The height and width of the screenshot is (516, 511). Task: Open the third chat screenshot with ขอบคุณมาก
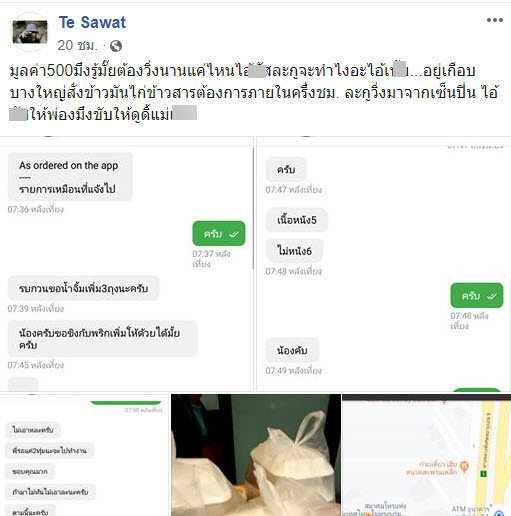pyautogui.click(x=84, y=455)
